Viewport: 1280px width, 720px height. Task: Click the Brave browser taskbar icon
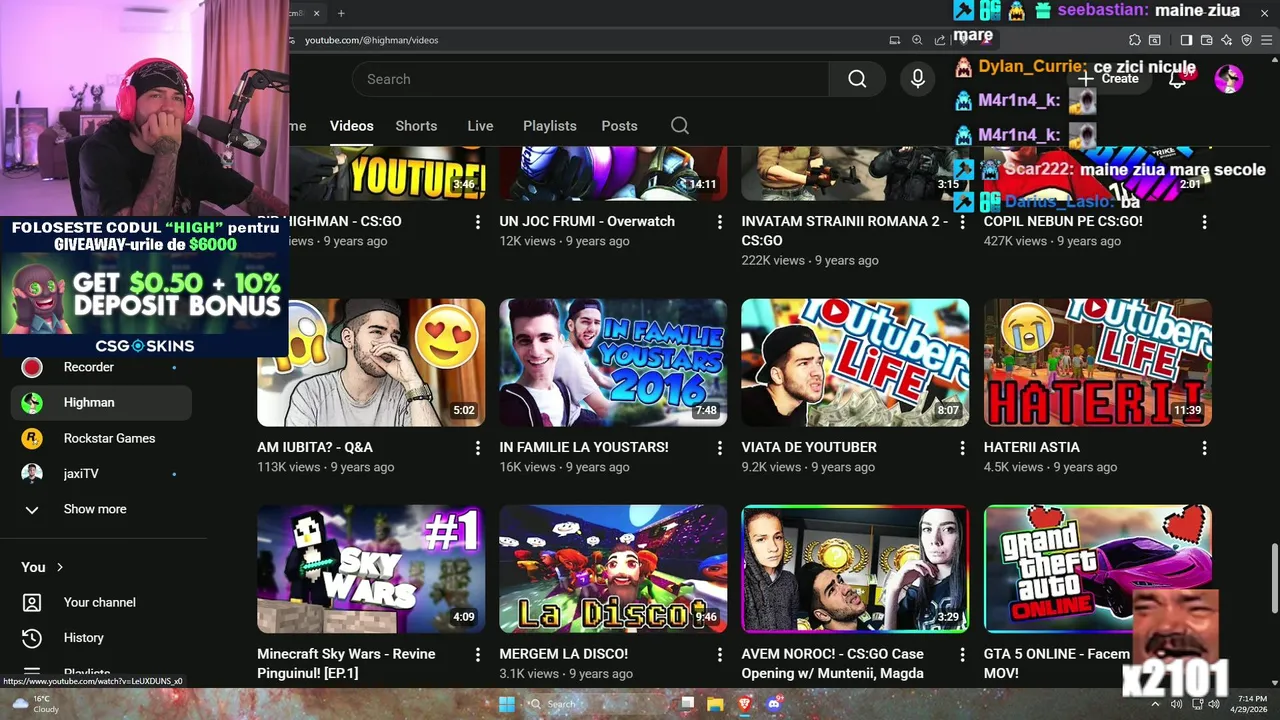(744, 704)
